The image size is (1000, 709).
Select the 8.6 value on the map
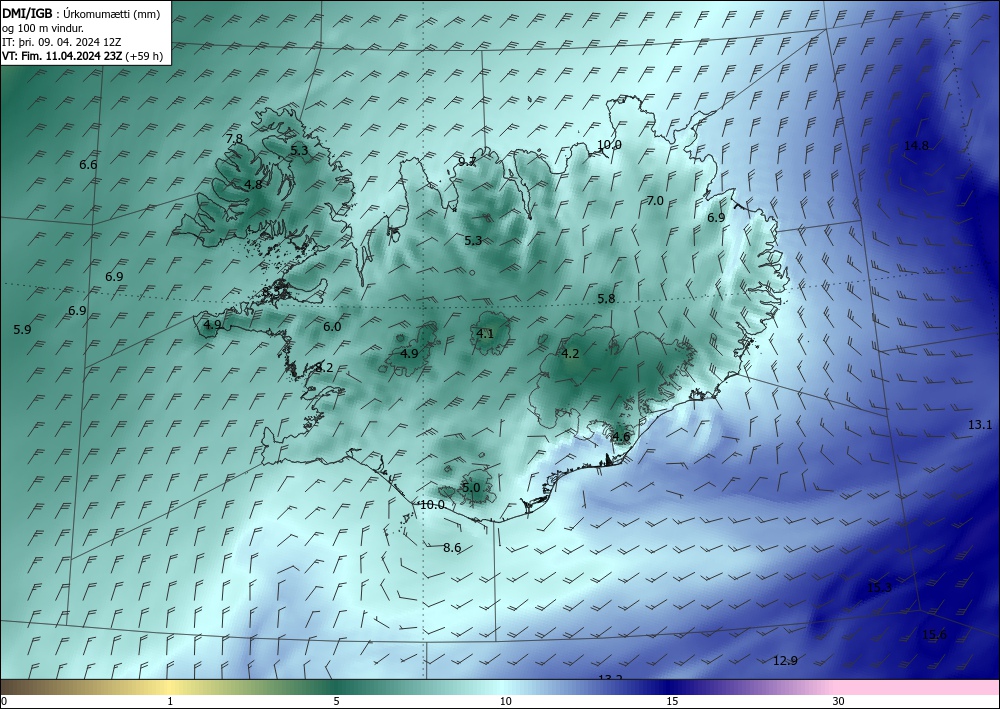452,548
